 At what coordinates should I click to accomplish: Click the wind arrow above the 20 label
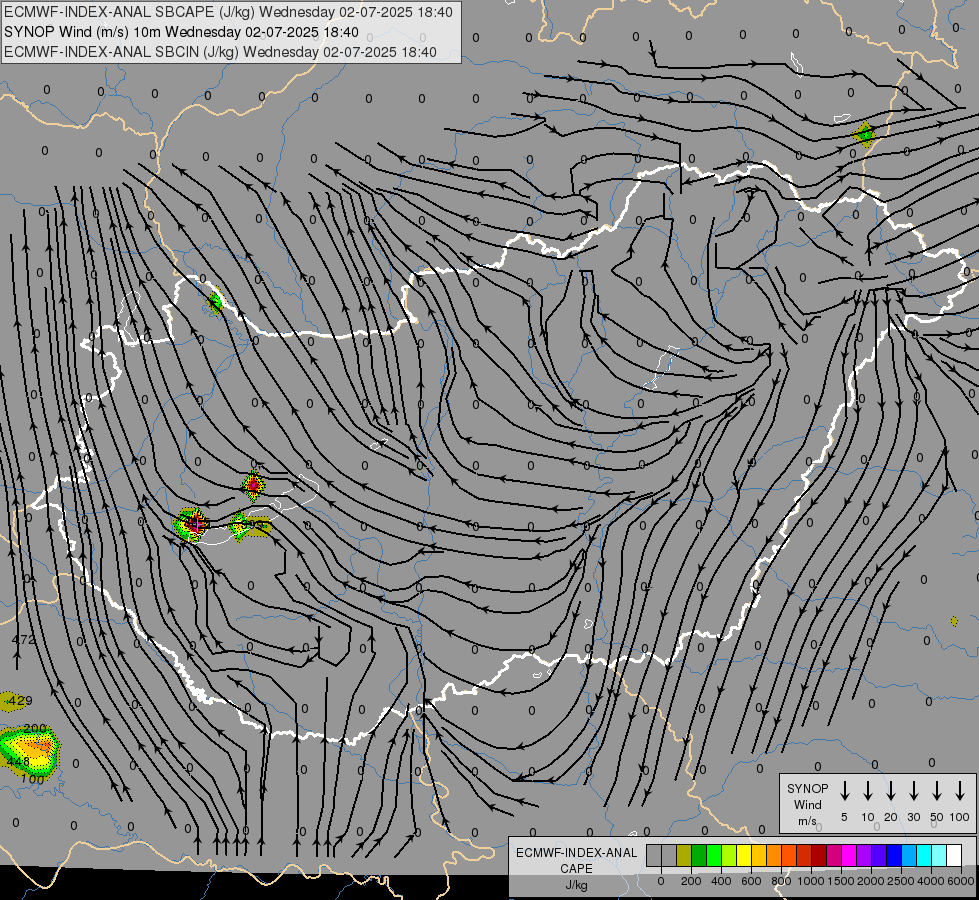pos(891,790)
